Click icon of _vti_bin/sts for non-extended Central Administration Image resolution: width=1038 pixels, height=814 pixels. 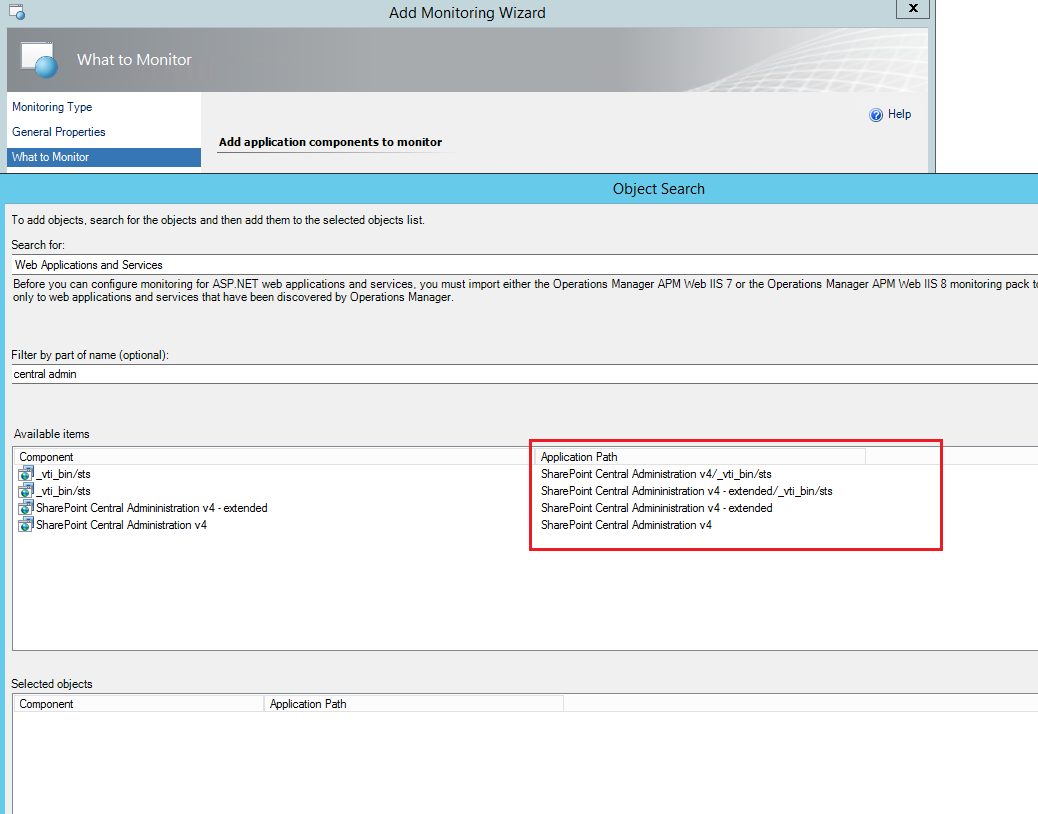[26, 474]
